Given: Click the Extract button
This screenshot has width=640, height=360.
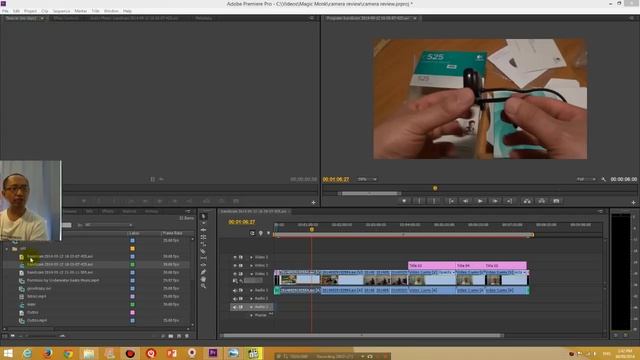Looking at the screenshot, I should click(x=542, y=201).
